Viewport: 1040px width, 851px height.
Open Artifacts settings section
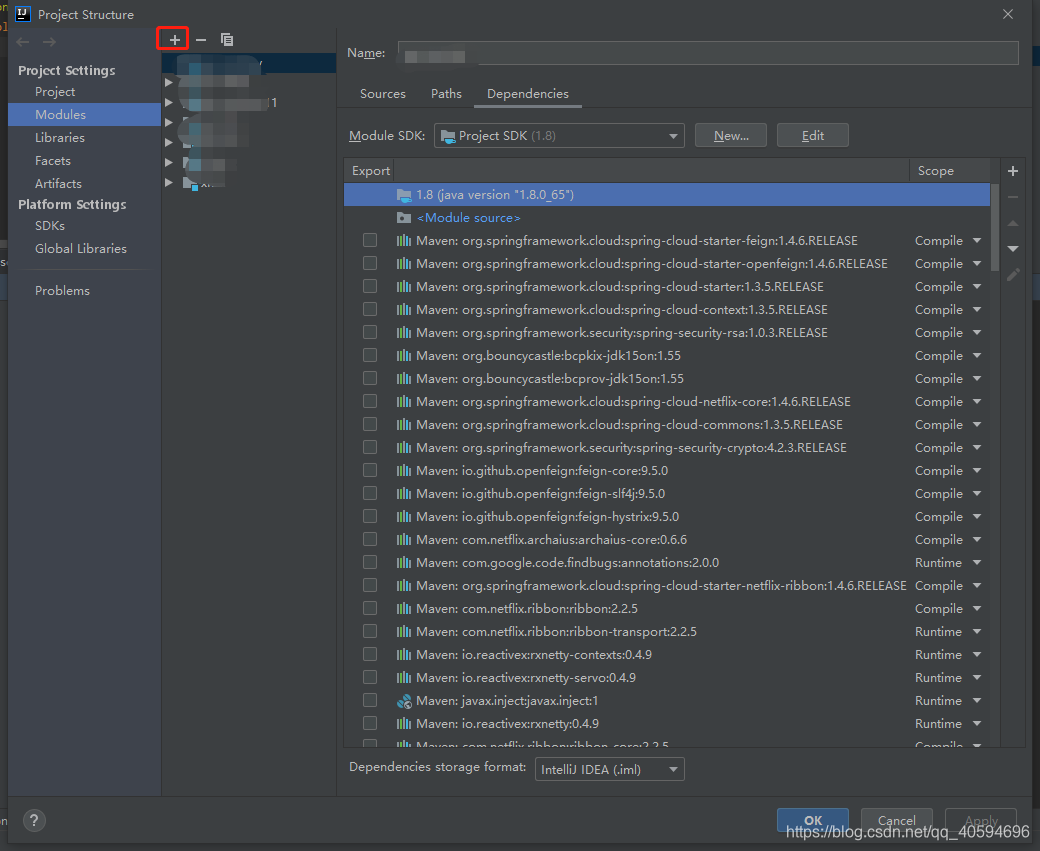[58, 184]
